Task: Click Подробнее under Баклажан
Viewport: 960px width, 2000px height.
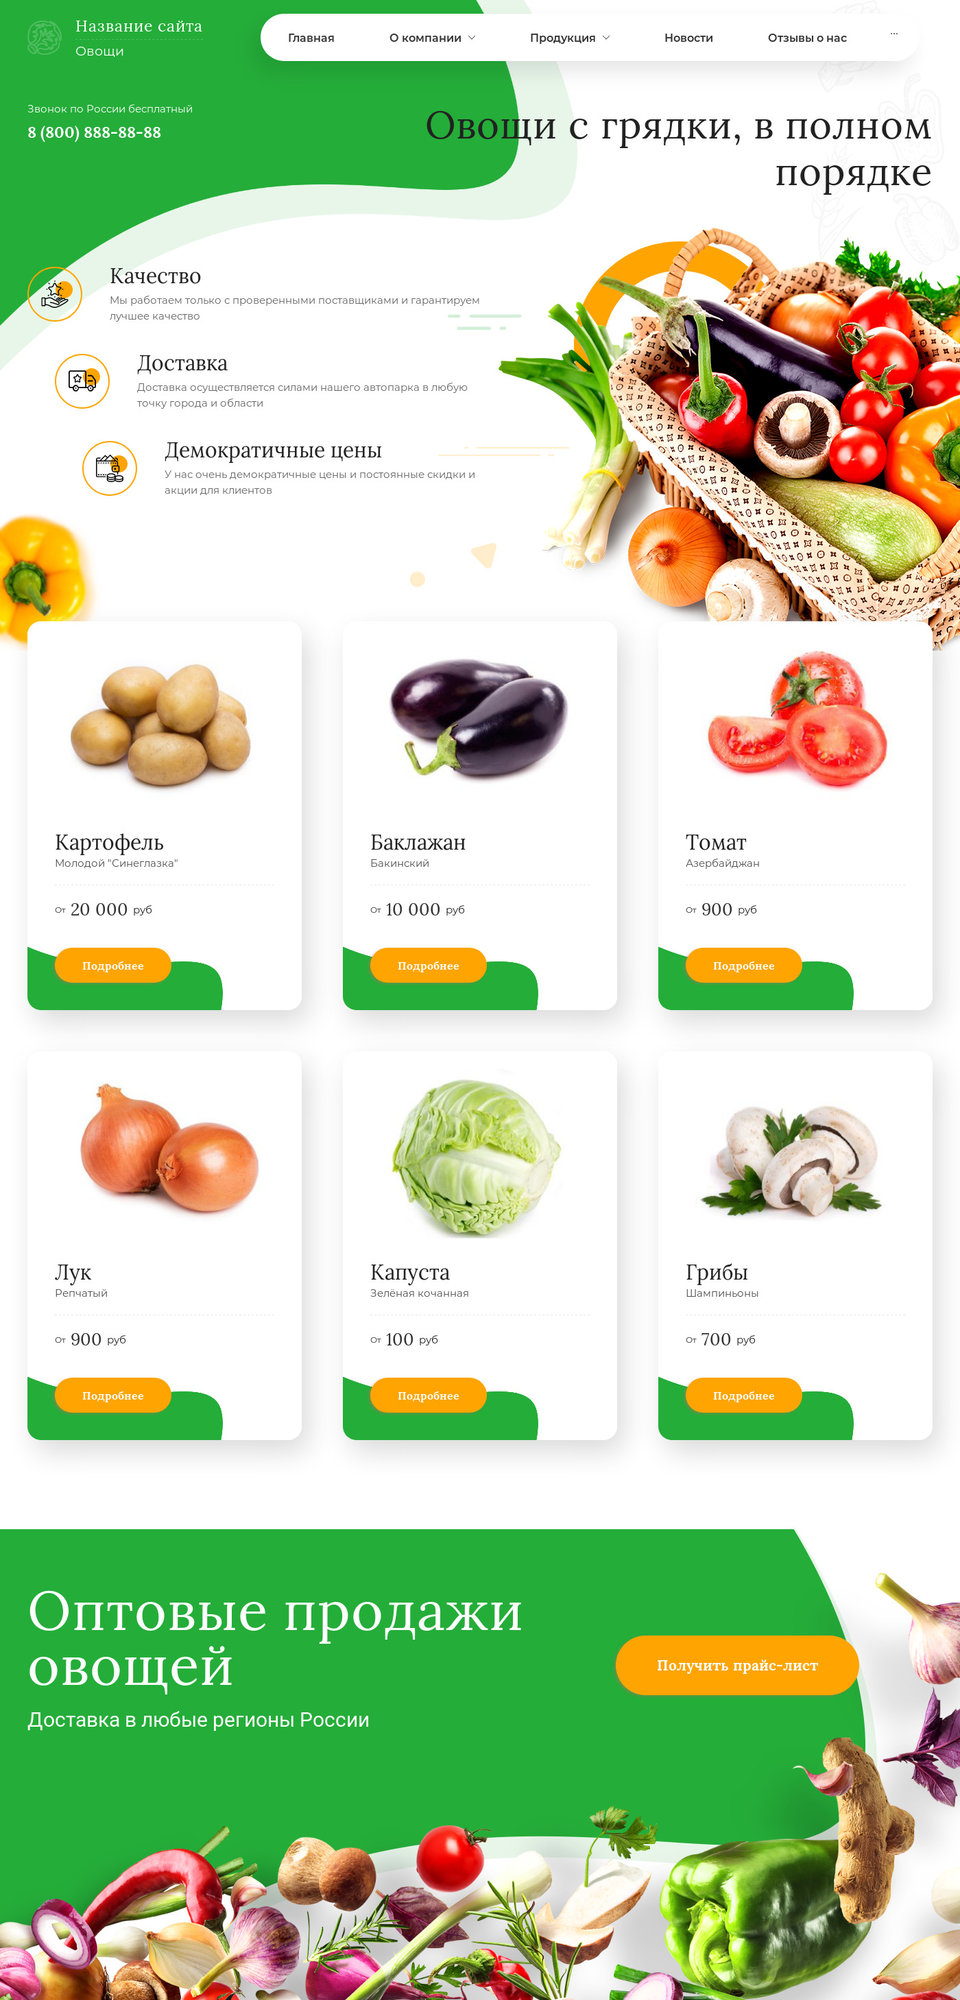Action: (x=428, y=965)
